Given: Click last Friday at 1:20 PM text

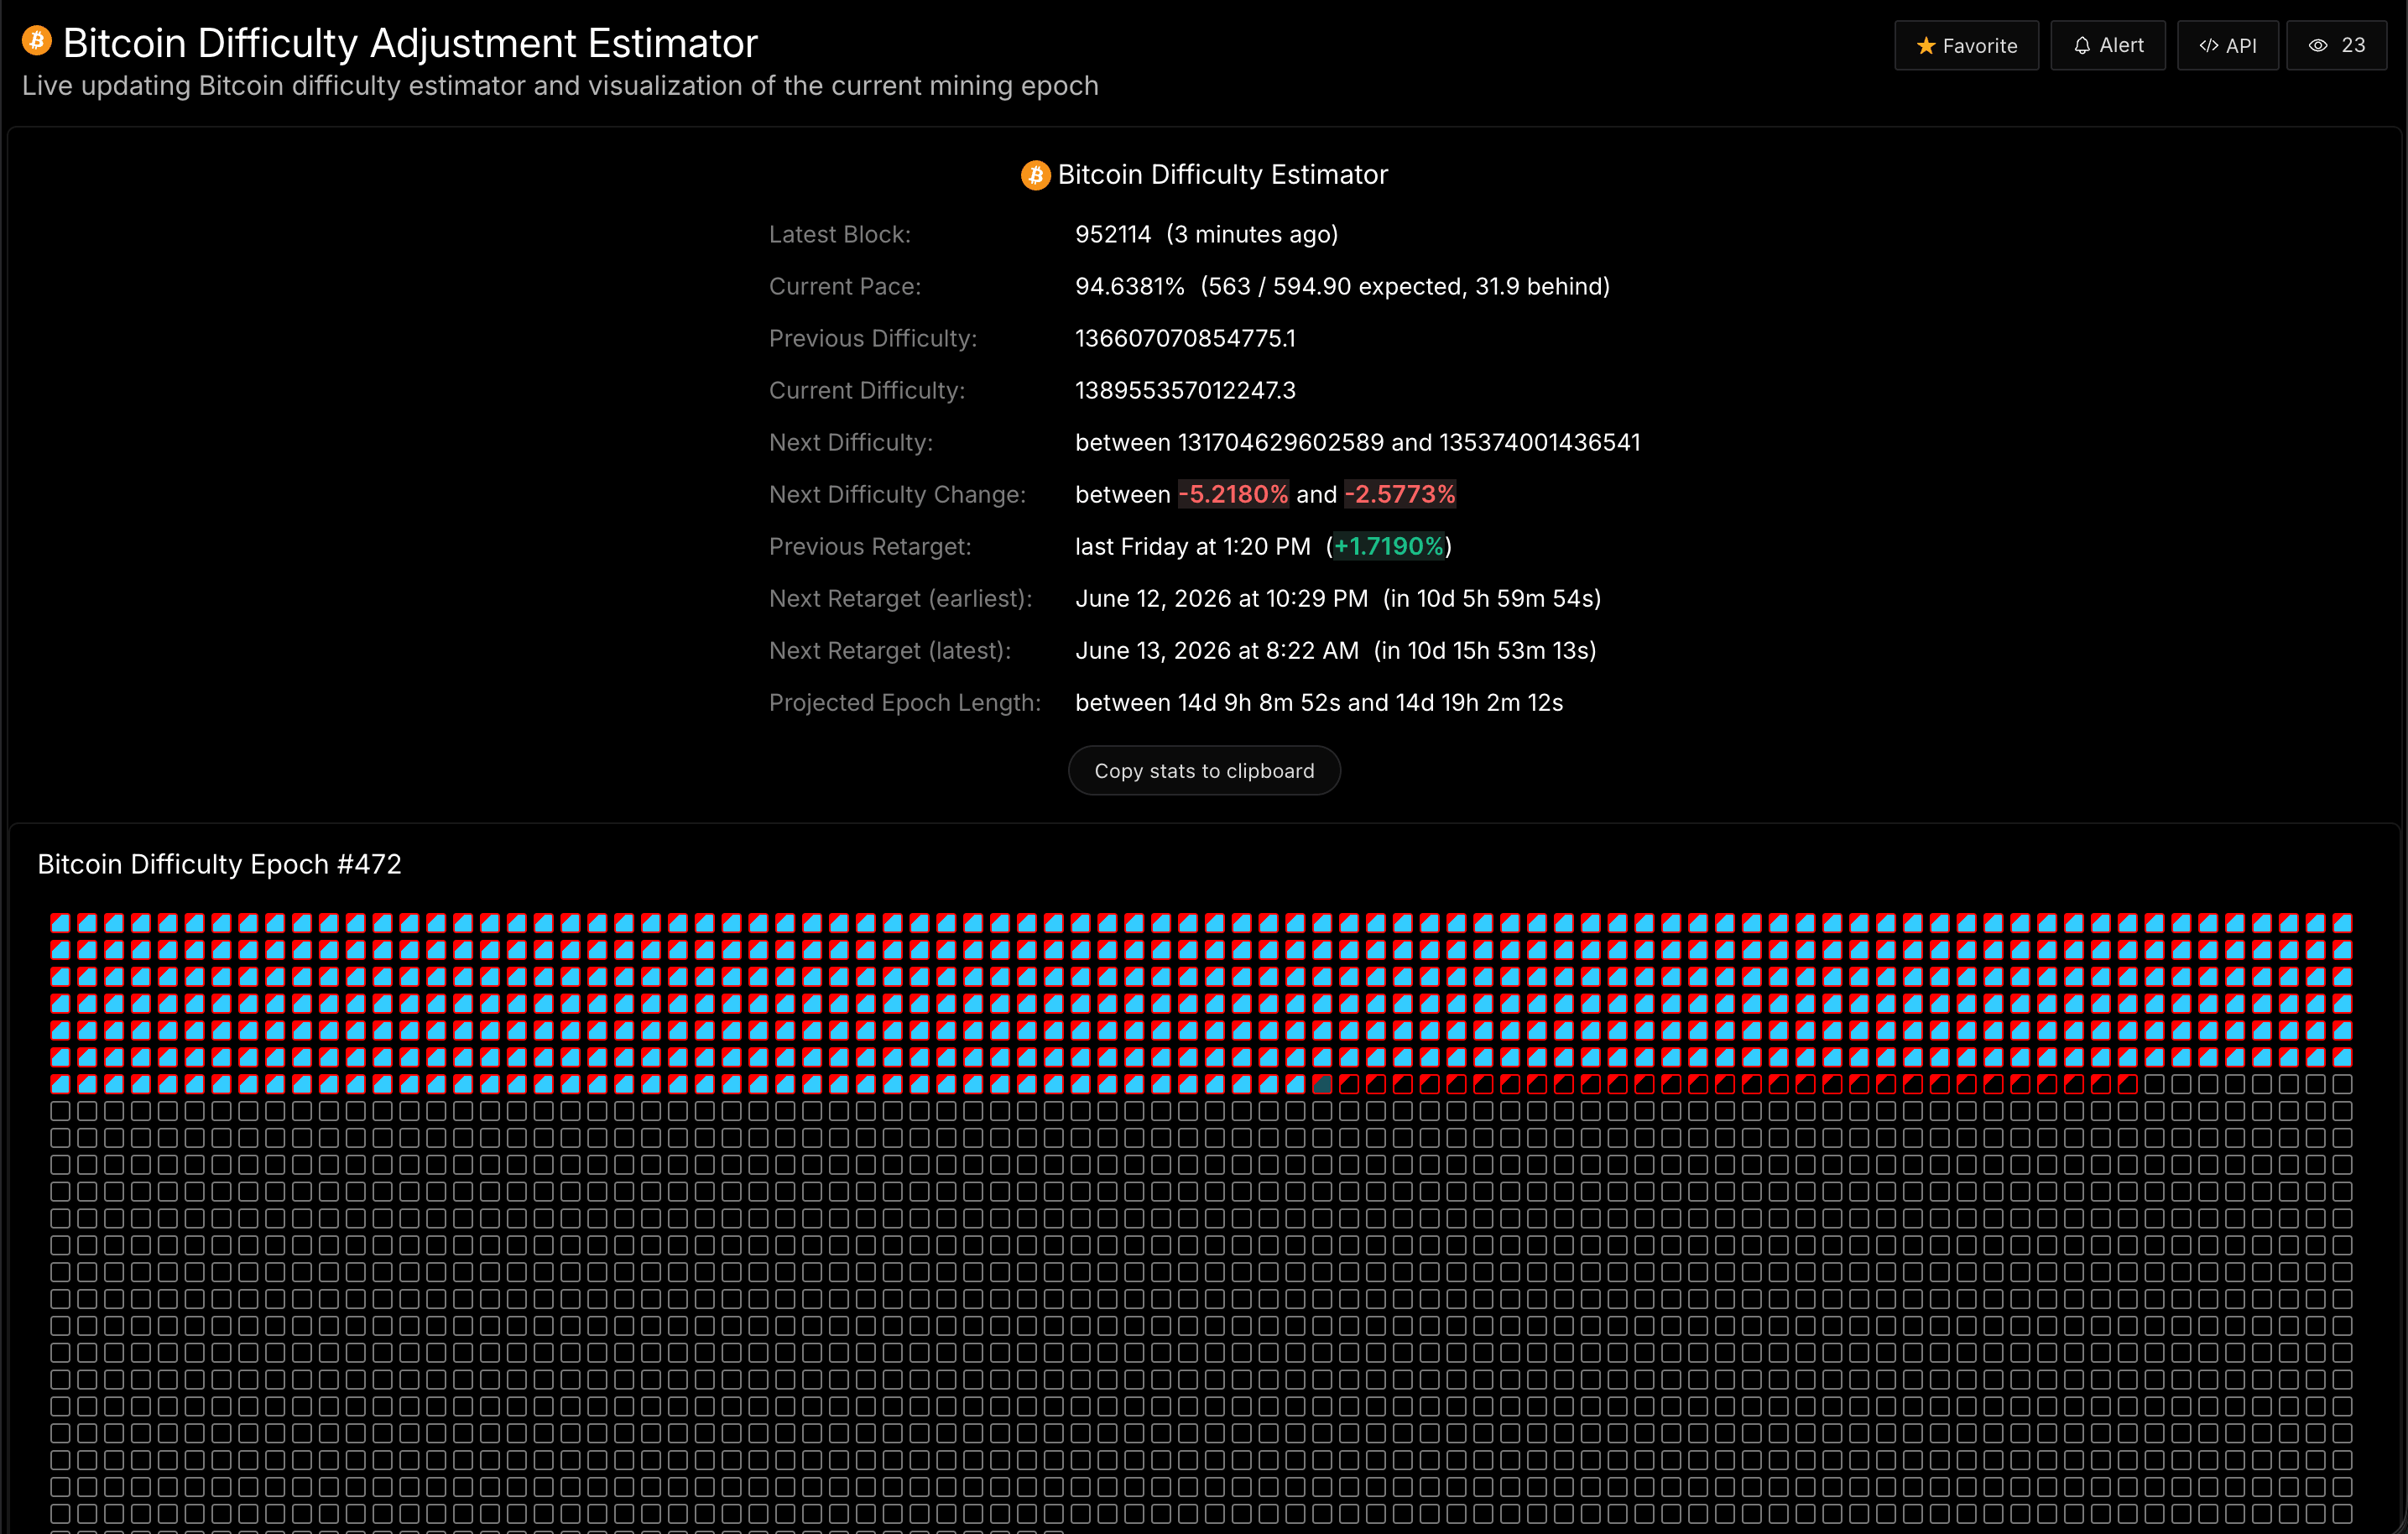Looking at the screenshot, I should 1193,547.
